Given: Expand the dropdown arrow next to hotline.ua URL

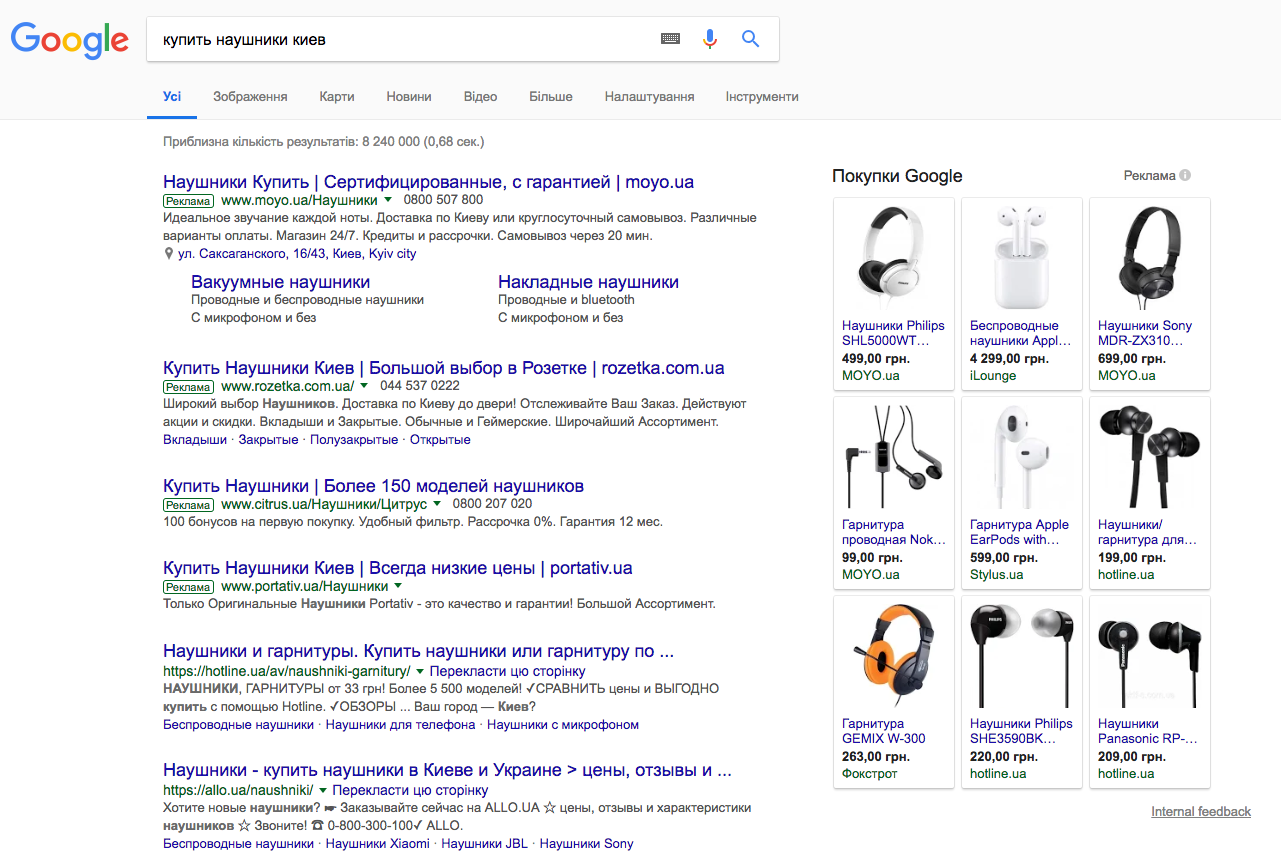Looking at the screenshot, I should [x=420, y=671].
